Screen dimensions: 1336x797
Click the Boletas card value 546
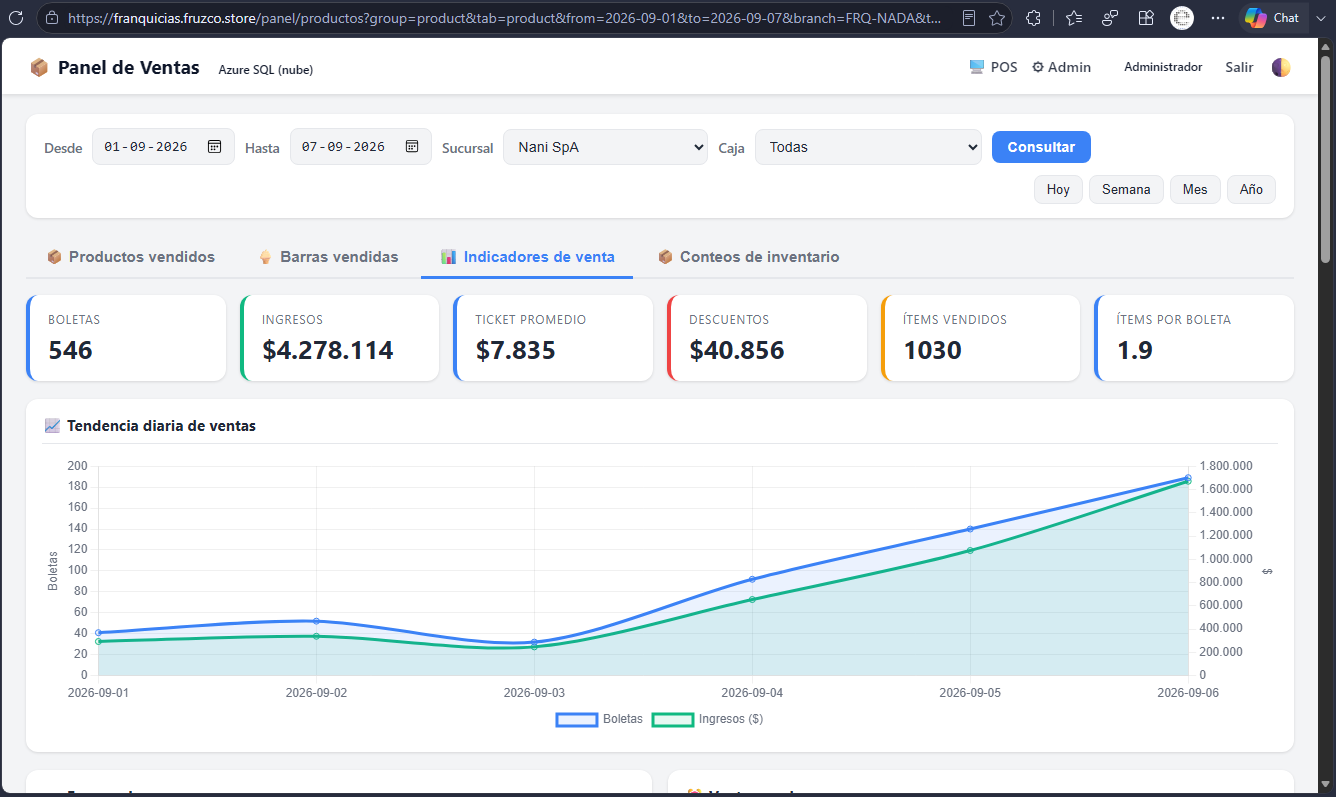[x=70, y=350]
